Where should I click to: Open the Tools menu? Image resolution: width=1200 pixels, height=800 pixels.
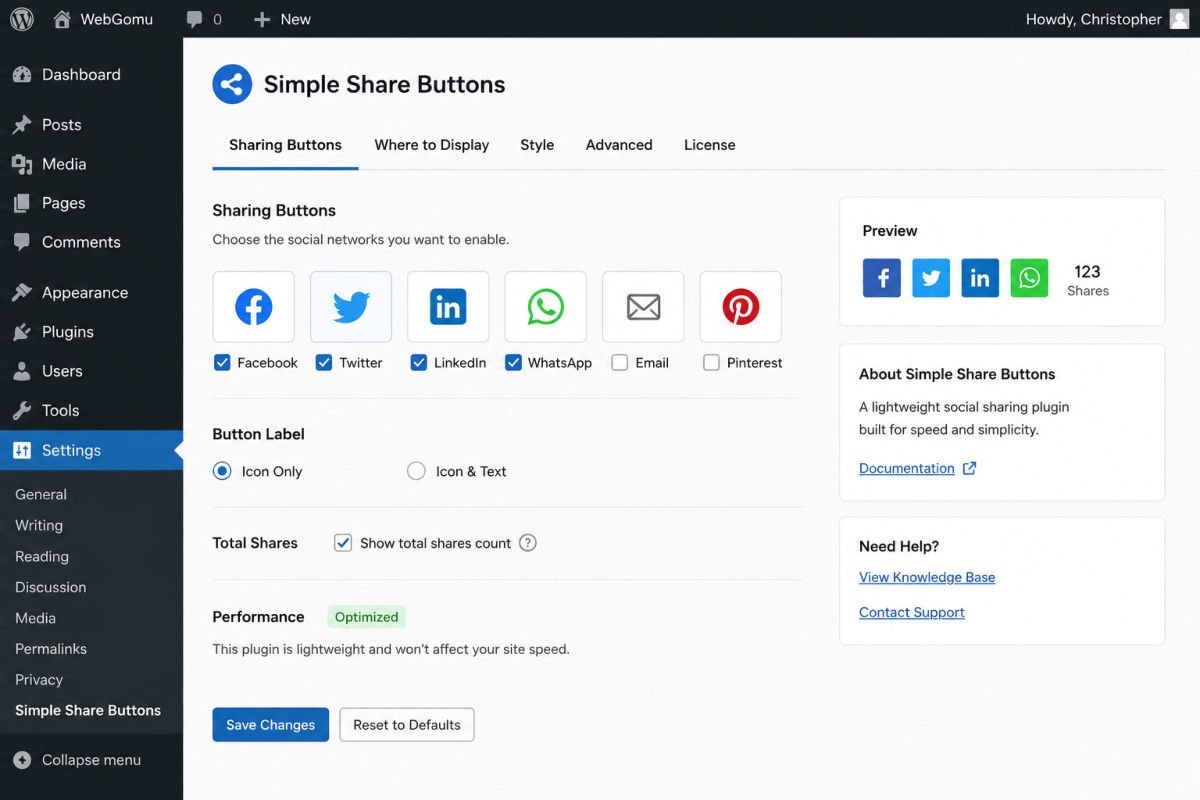pyautogui.click(x=91, y=410)
